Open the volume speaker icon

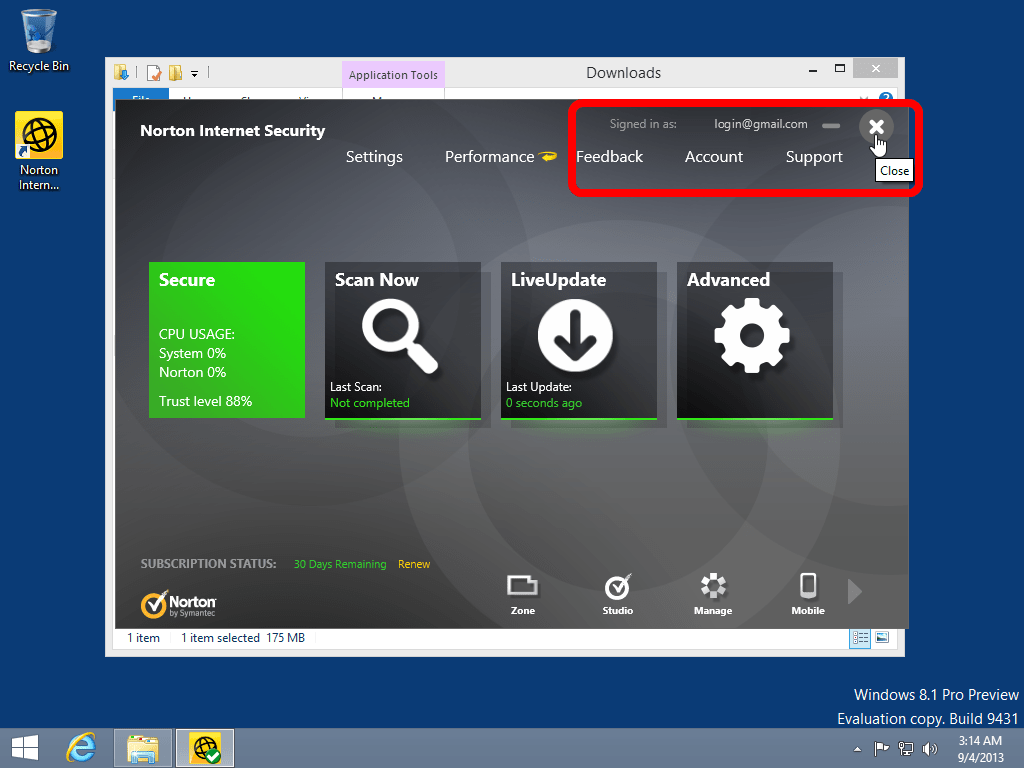(x=929, y=749)
